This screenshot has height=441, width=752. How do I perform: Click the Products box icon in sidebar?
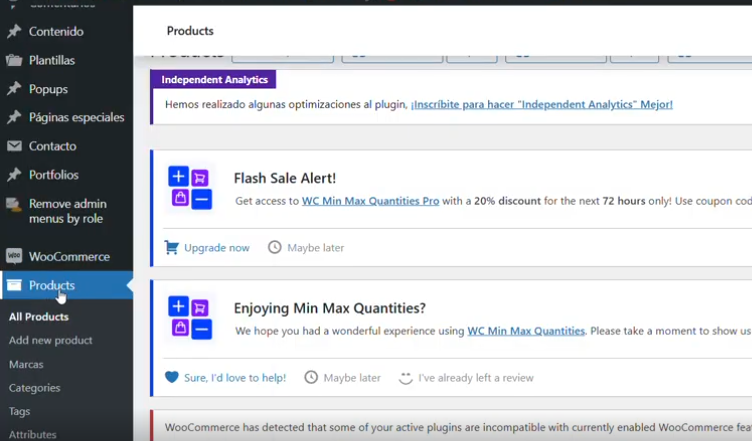pos(14,285)
